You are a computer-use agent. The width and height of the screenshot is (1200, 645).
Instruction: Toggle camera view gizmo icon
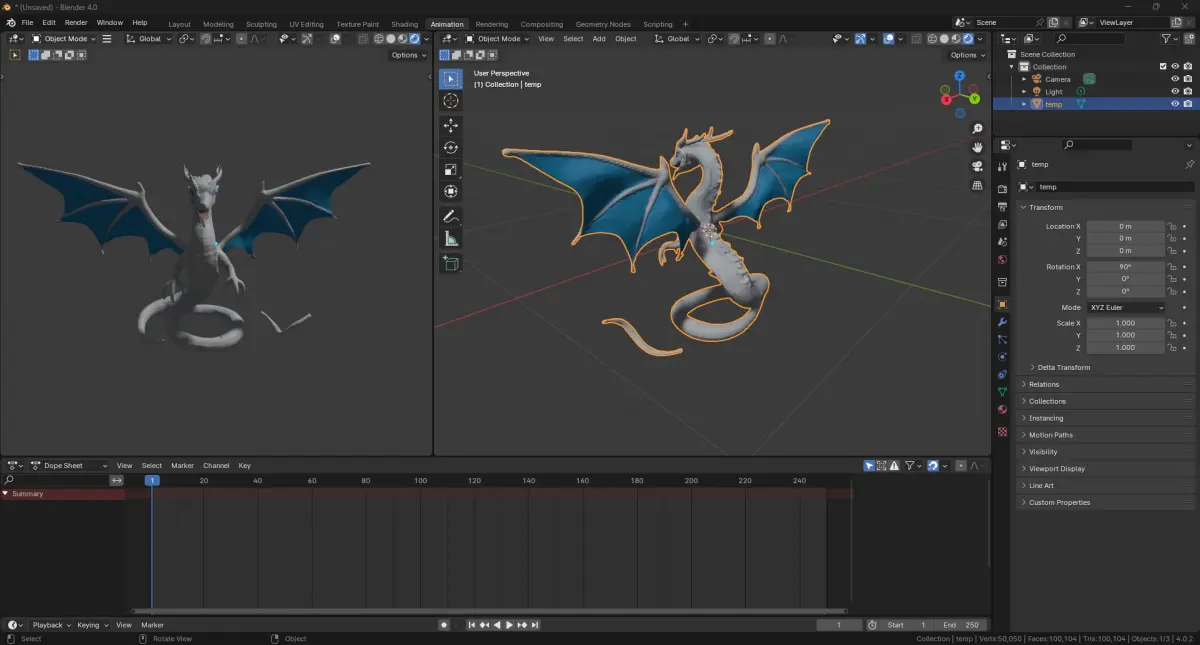click(x=977, y=167)
